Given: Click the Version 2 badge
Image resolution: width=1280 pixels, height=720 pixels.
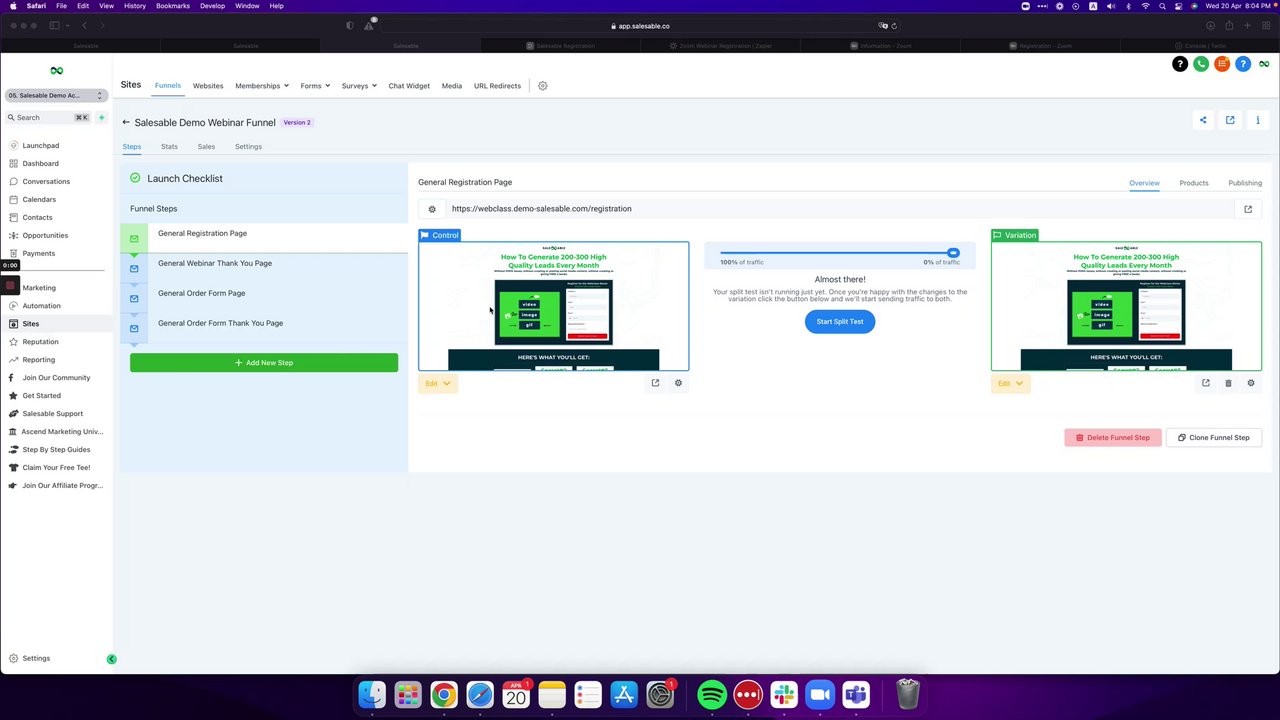Looking at the screenshot, I should 297,123.
